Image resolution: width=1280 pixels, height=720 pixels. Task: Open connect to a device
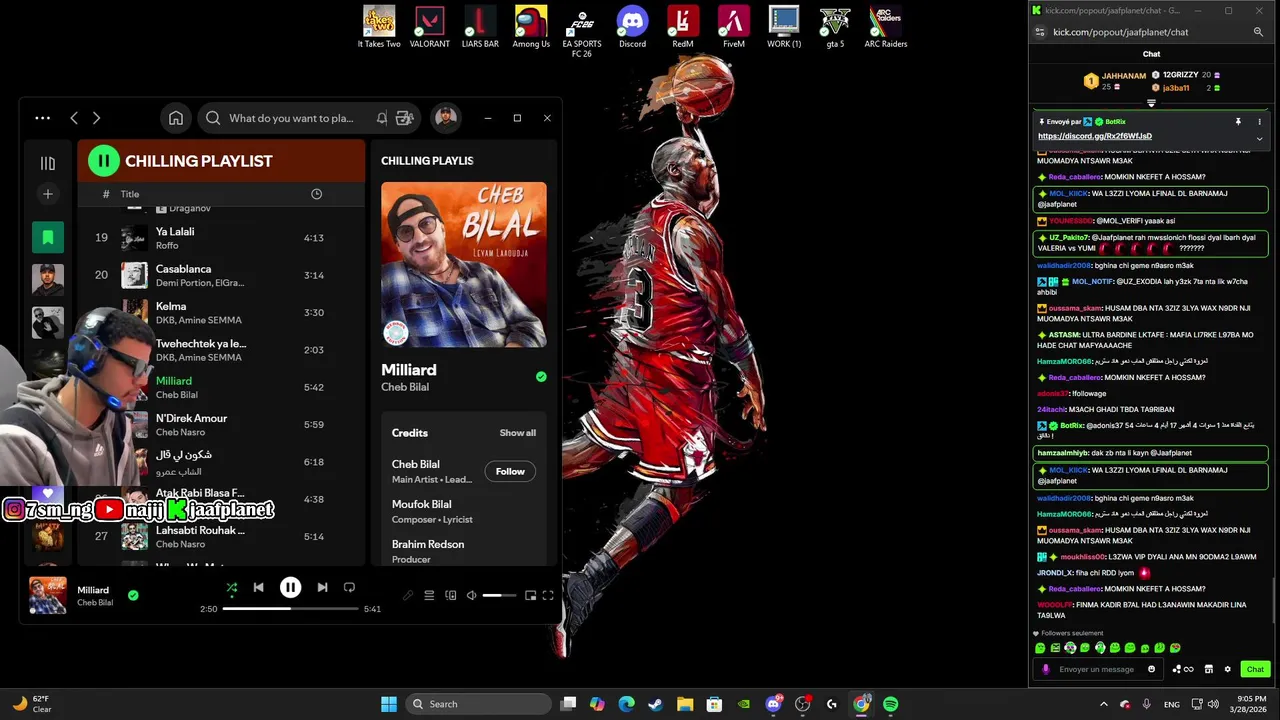coord(450,596)
